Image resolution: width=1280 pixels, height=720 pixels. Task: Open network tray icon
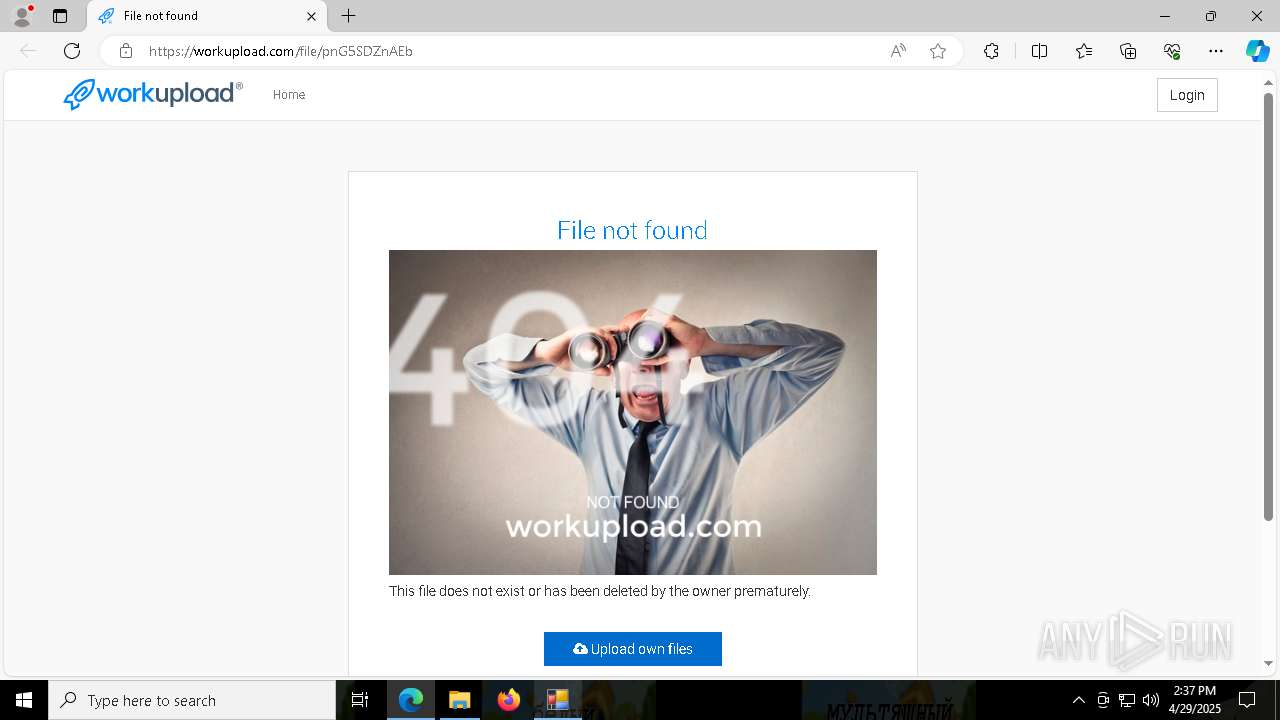[x=1127, y=700]
